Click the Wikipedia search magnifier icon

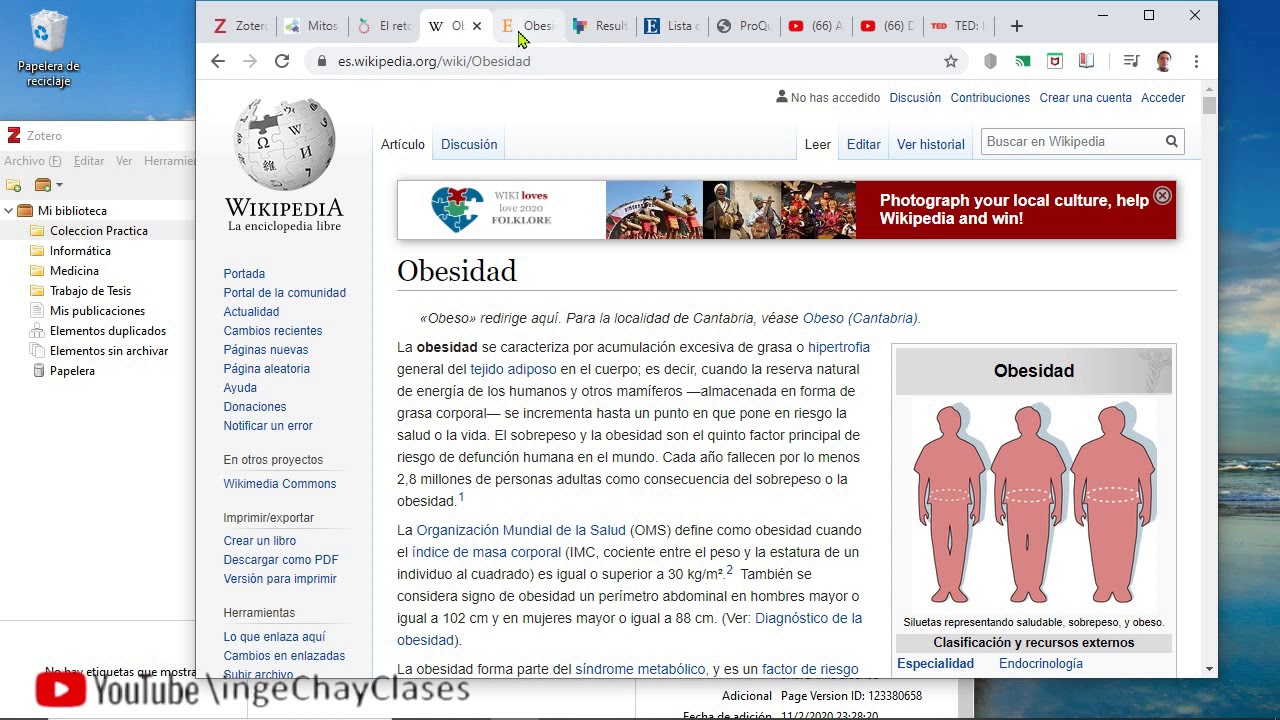[1171, 142]
